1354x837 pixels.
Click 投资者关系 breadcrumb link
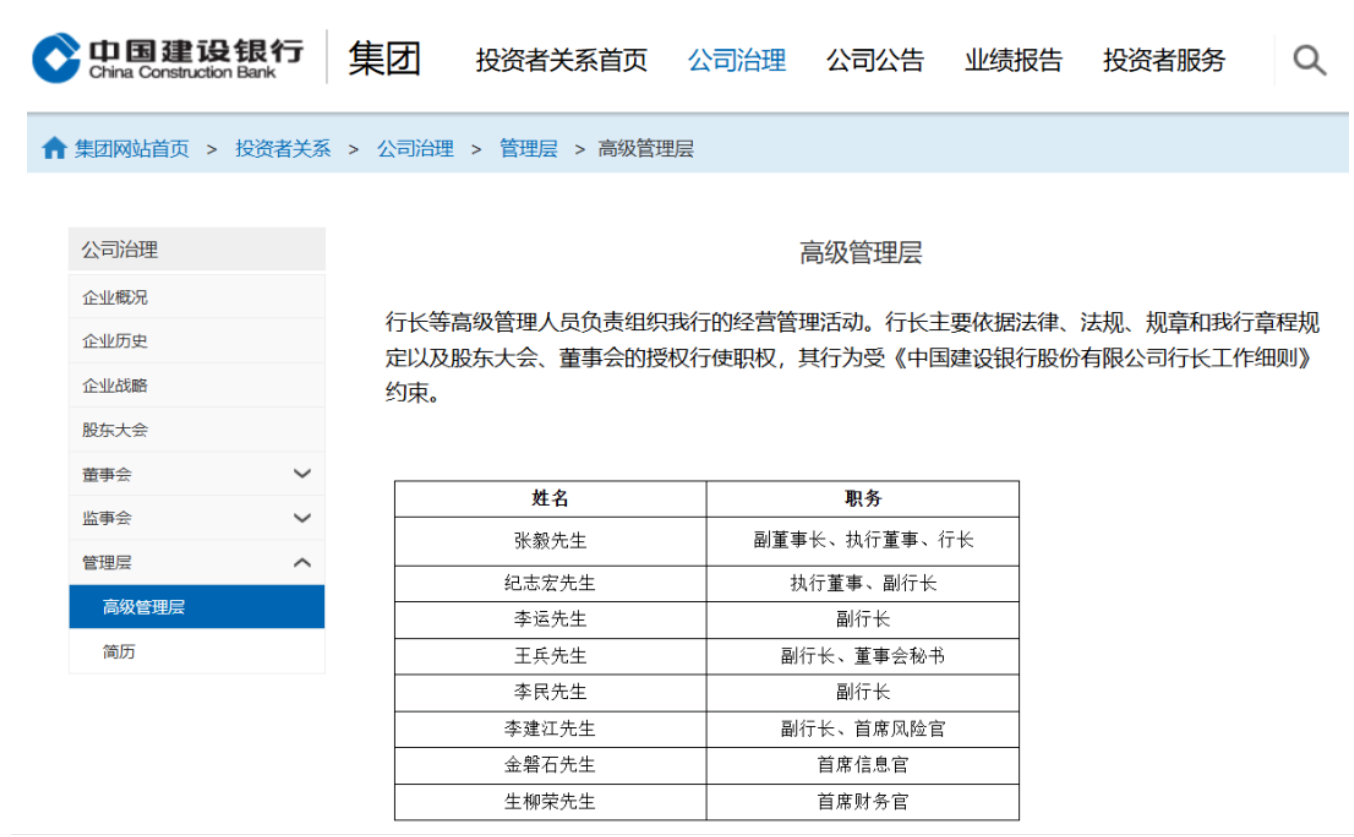(283, 149)
